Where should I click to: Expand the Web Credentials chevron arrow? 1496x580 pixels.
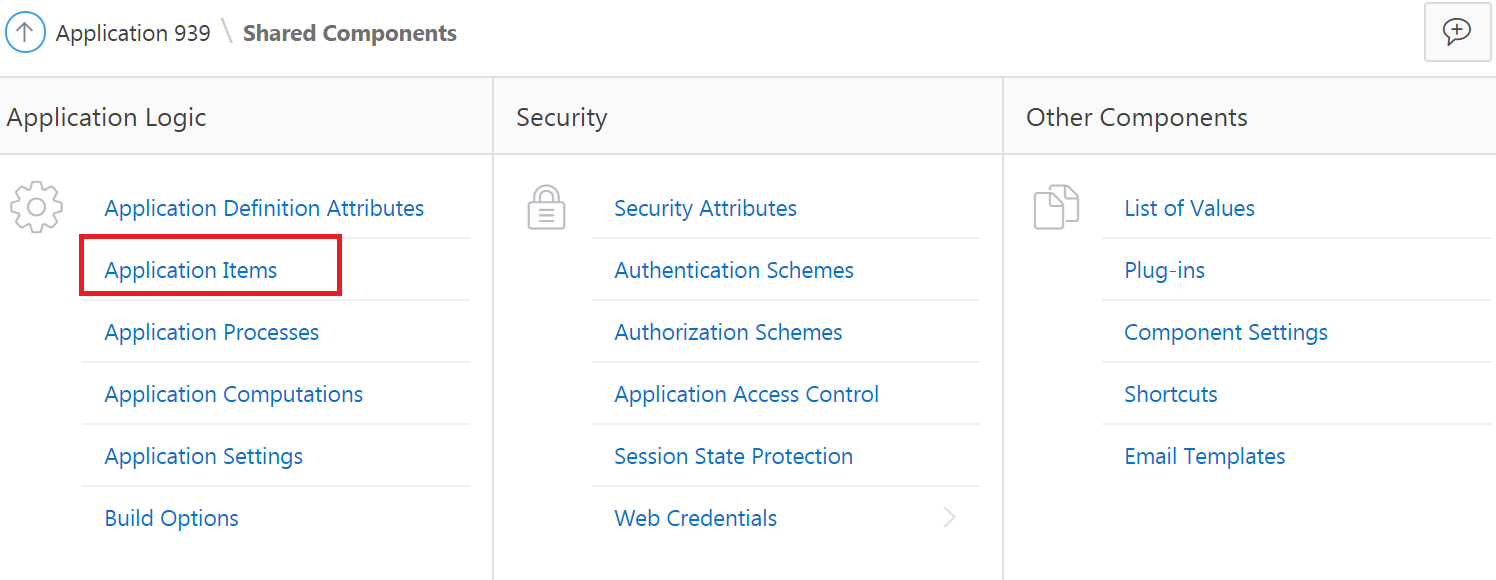[949, 517]
